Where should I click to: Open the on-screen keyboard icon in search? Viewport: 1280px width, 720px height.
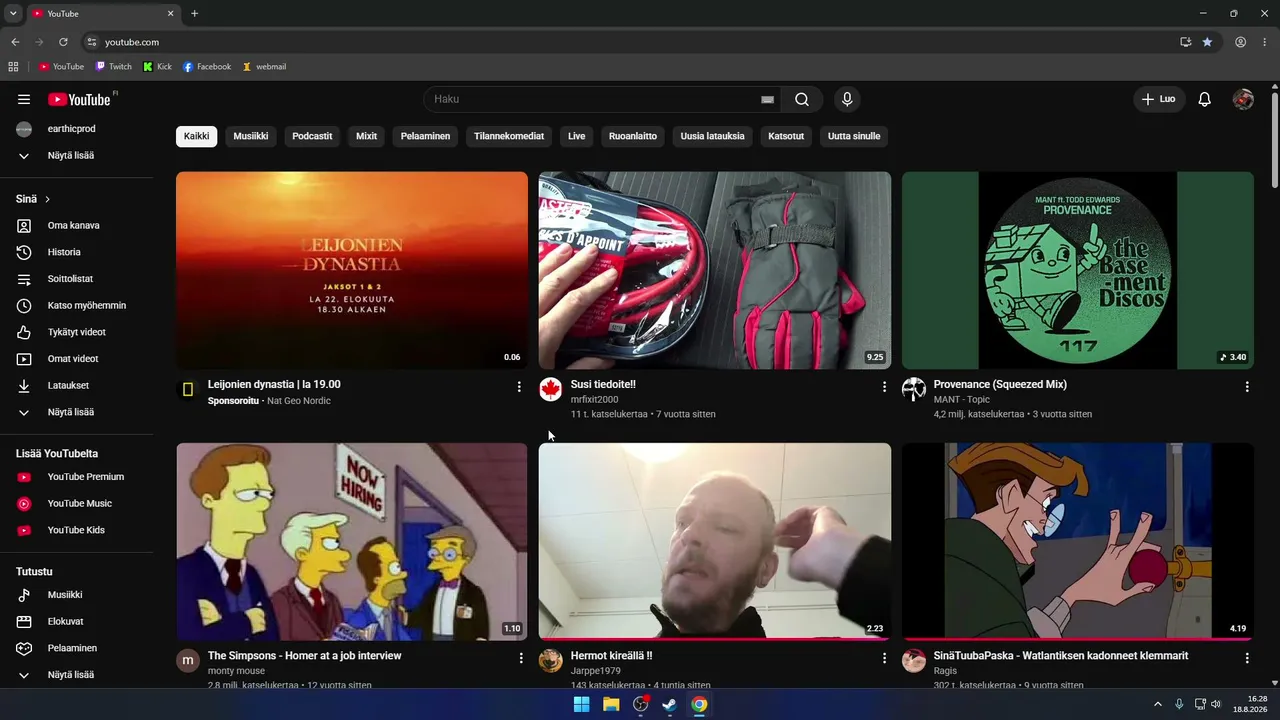tap(767, 99)
